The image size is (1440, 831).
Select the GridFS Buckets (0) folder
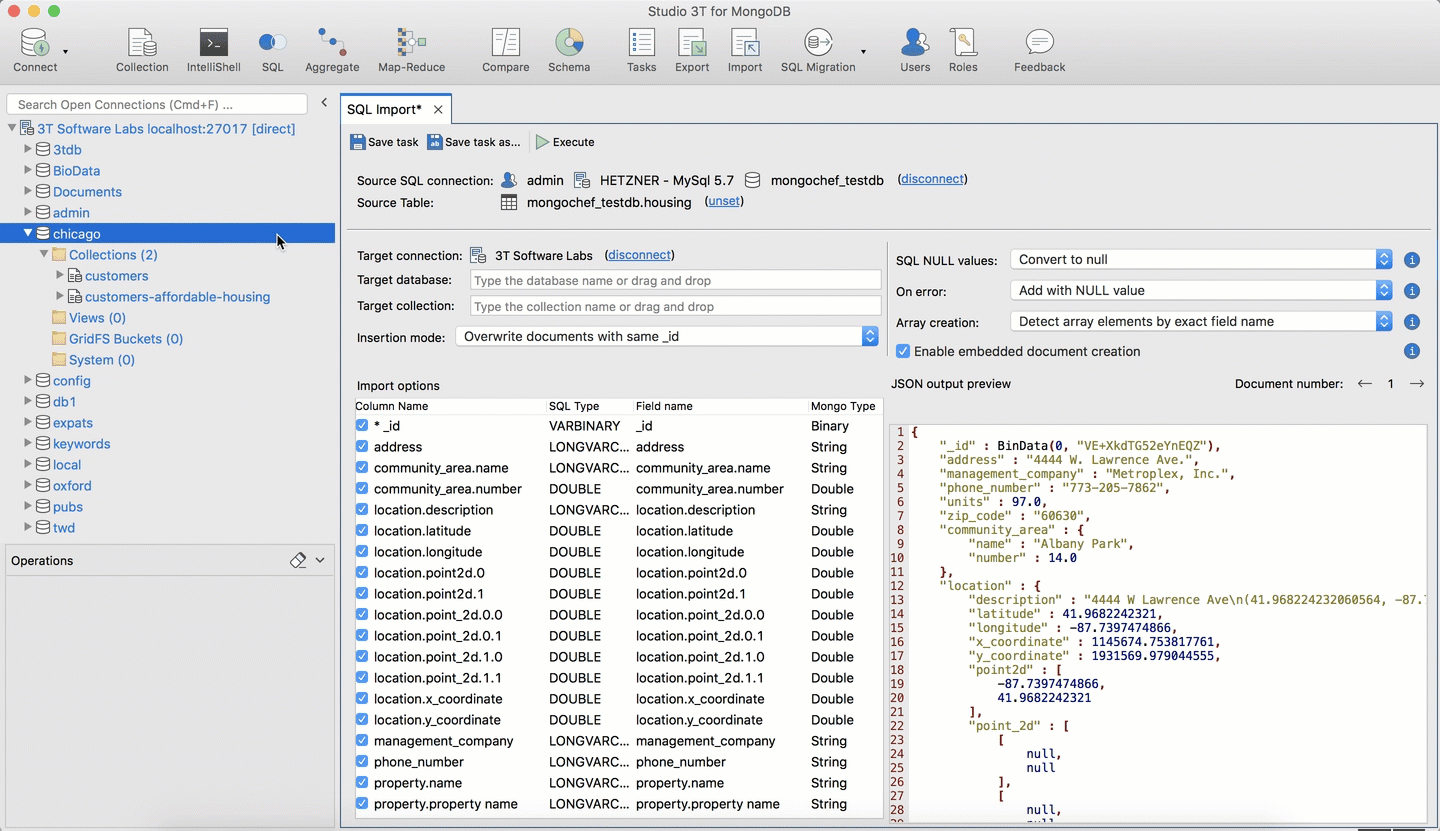(126, 338)
